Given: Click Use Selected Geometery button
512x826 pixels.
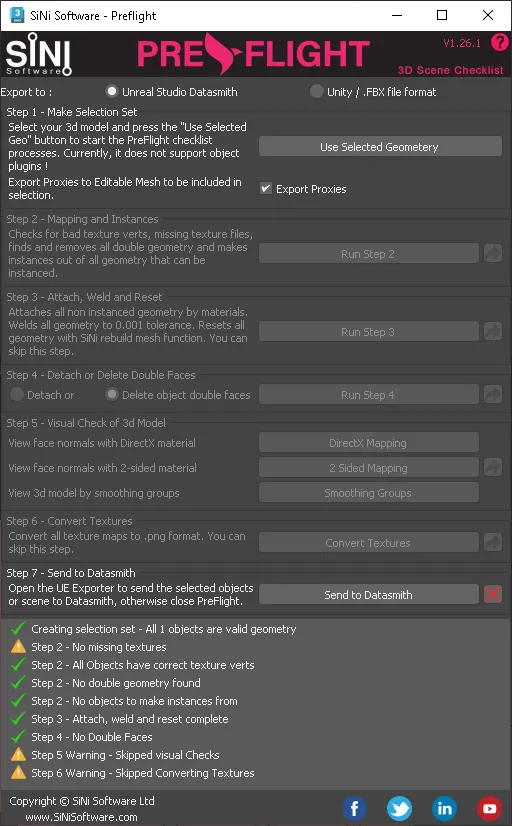Looking at the screenshot, I should [x=380, y=146].
